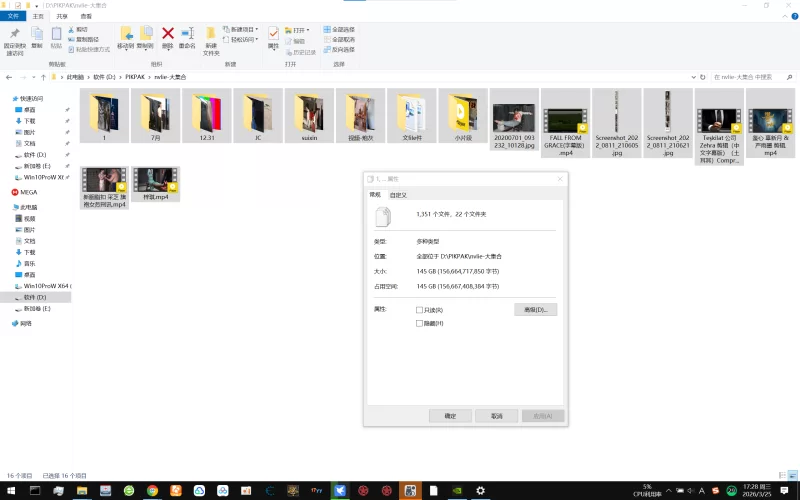Click 全部选择 (Select all) in ribbon
Image resolution: width=800 pixels, height=500 pixels.
pos(339,30)
